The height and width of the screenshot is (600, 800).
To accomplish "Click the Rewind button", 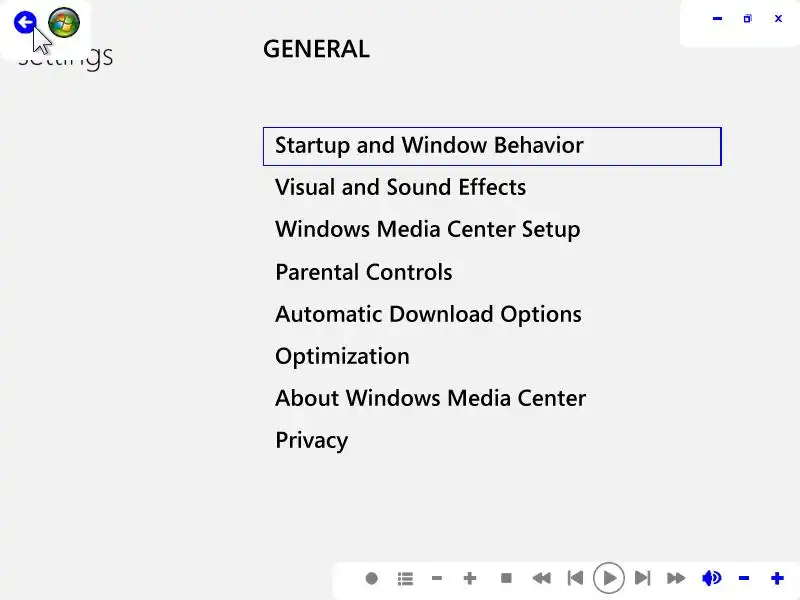I will click(541, 578).
